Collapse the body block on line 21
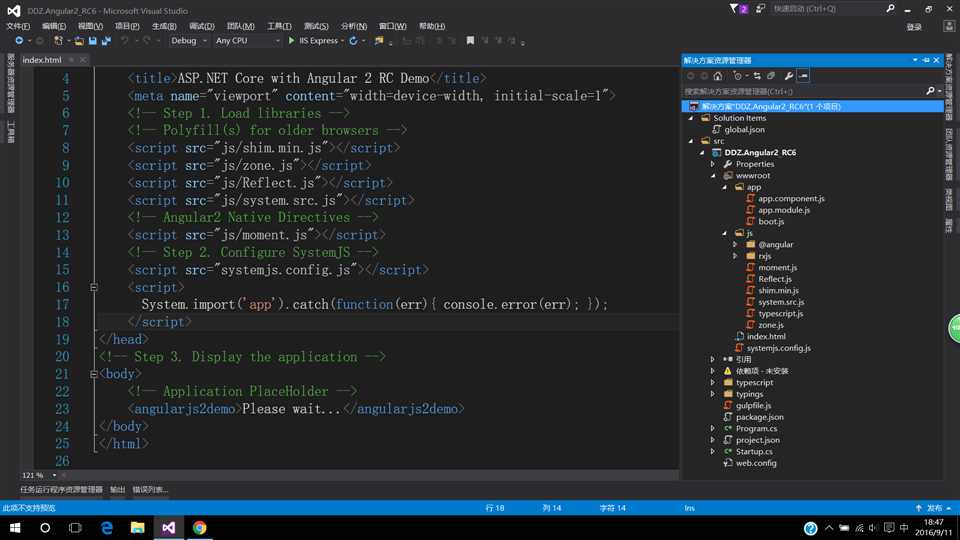 (x=94, y=373)
